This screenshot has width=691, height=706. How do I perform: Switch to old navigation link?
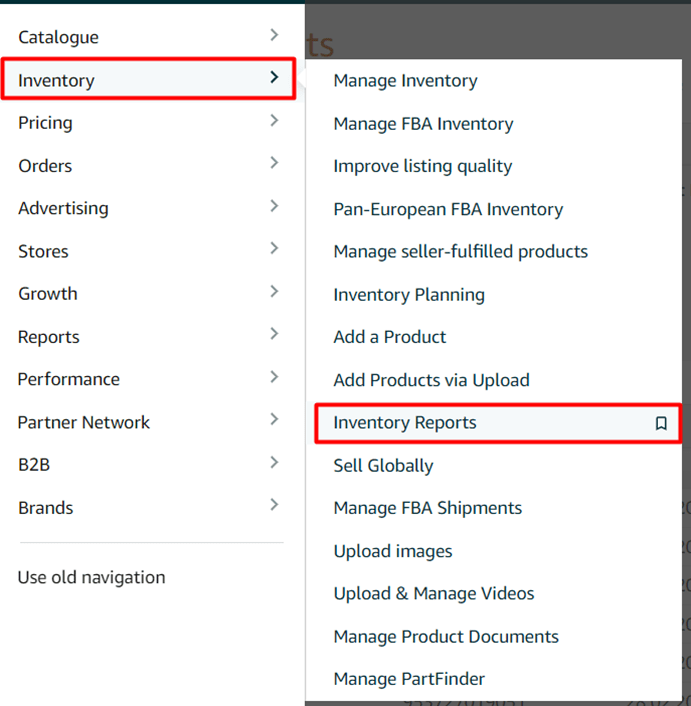pyautogui.click(x=91, y=577)
